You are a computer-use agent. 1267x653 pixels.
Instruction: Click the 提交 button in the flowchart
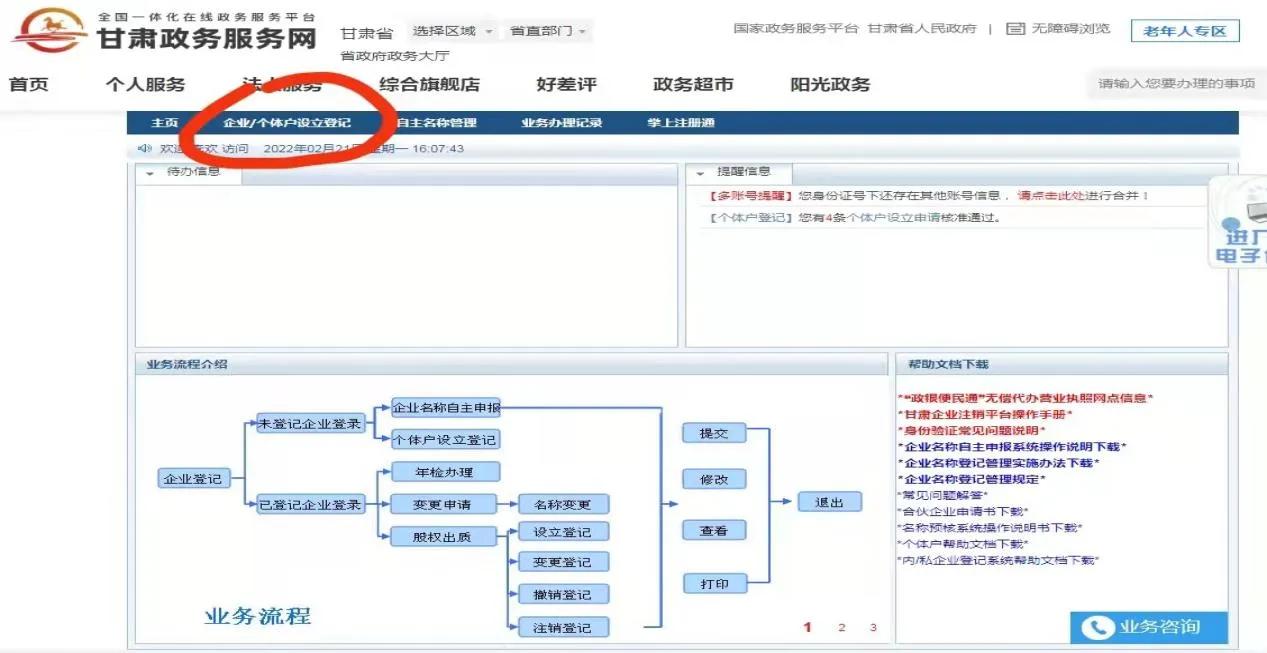(714, 433)
